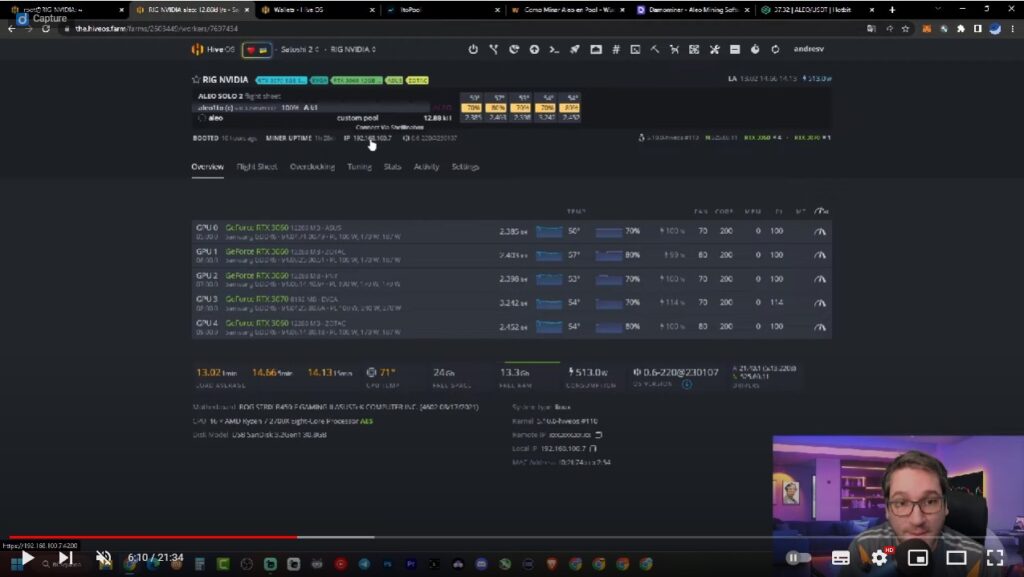Toggle subtitles in the video player
1024x577 pixels.
pos(840,557)
